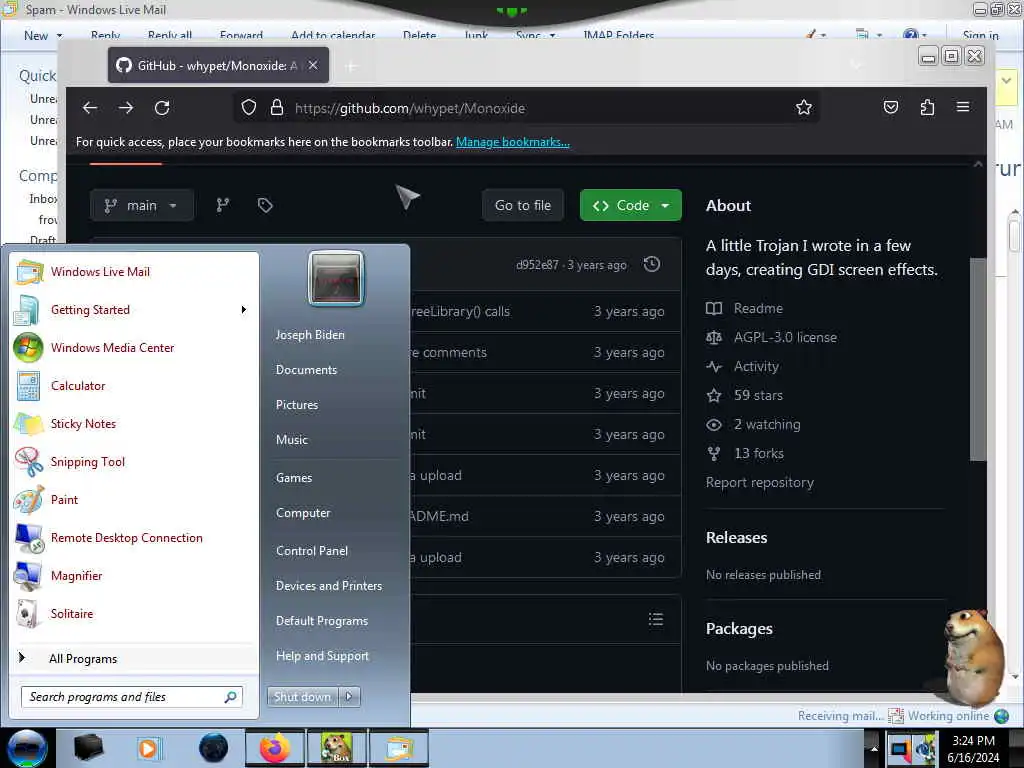The height and width of the screenshot is (768, 1024).
Task: Show hidden system tray icons
Action: (874, 749)
